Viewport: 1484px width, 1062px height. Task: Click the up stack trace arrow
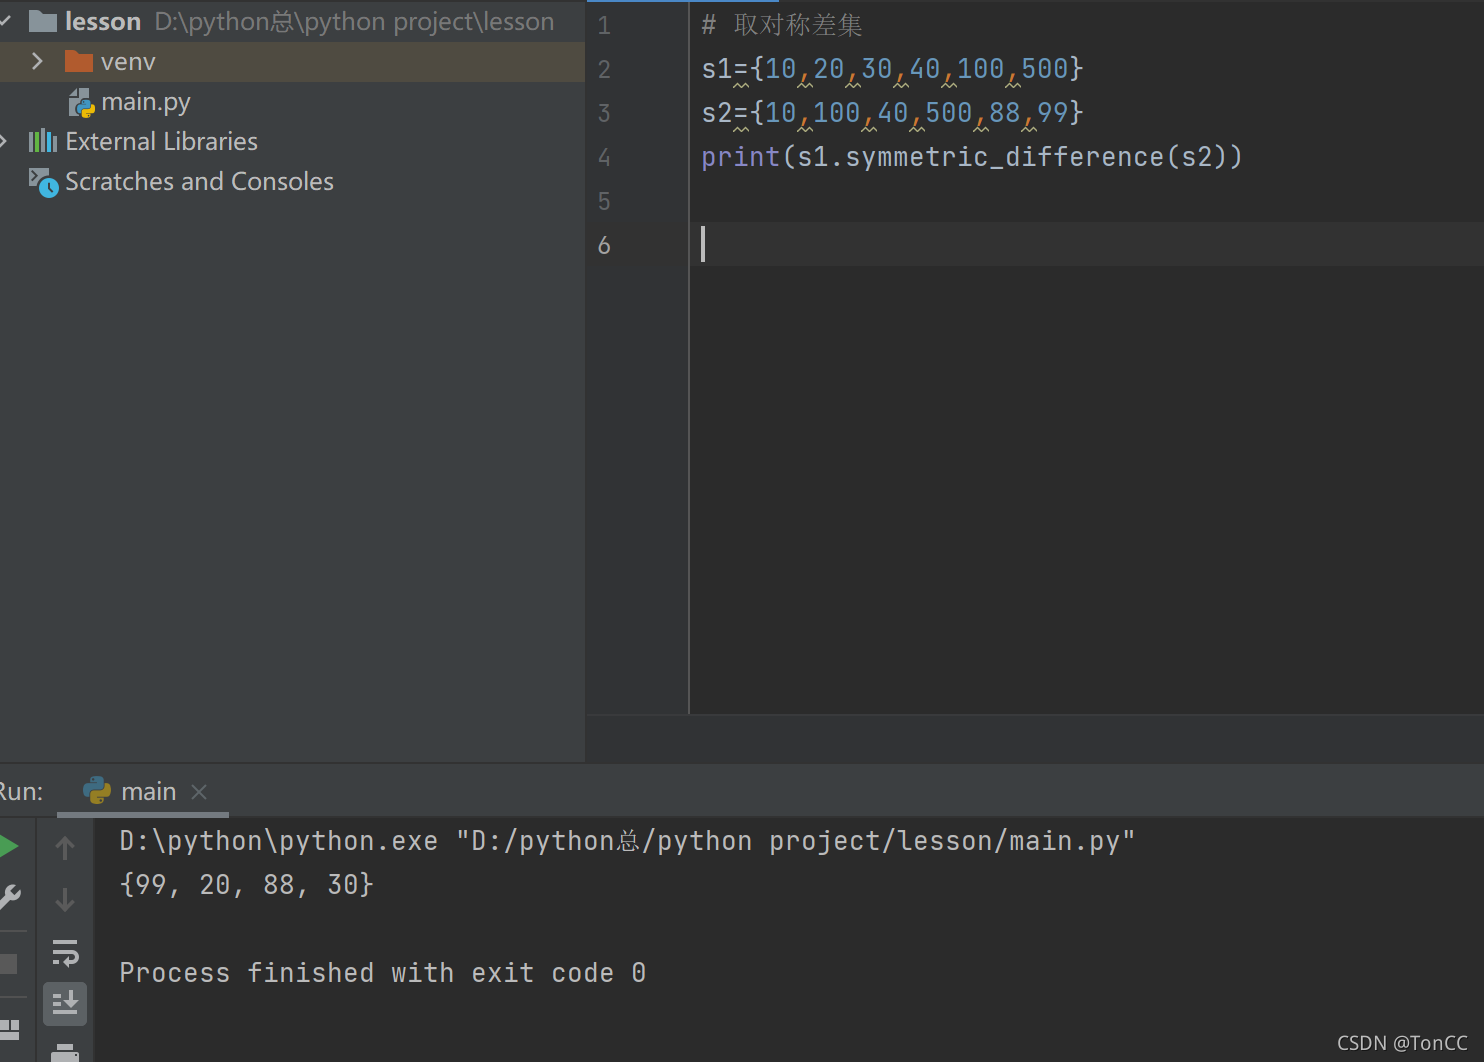[65, 848]
